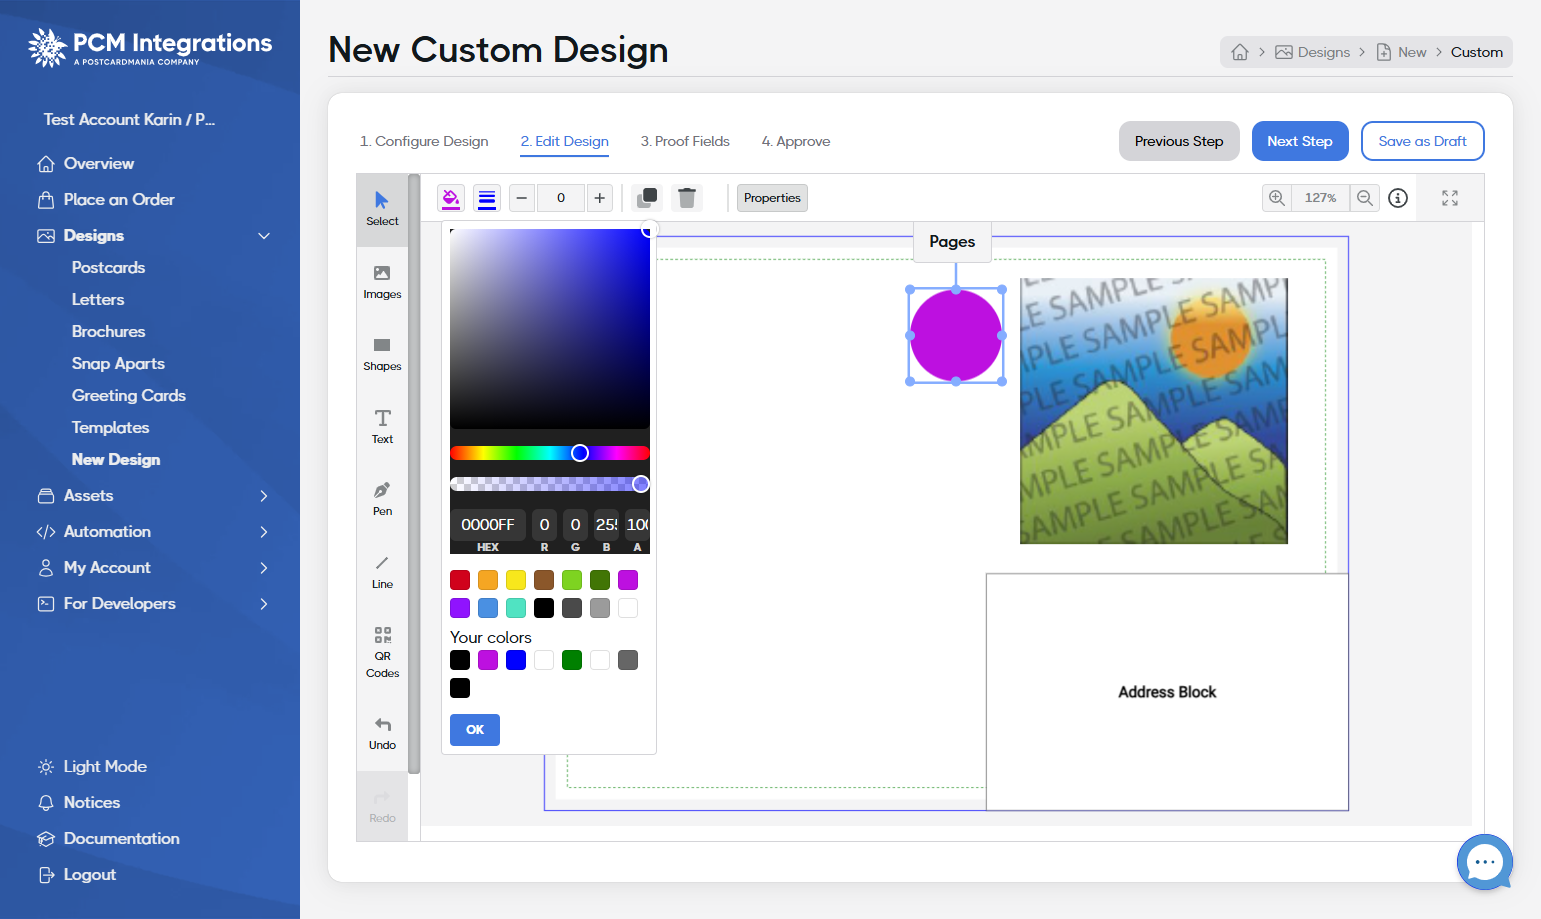Click the duplicate shape icon
1541x919 pixels.
(x=647, y=198)
